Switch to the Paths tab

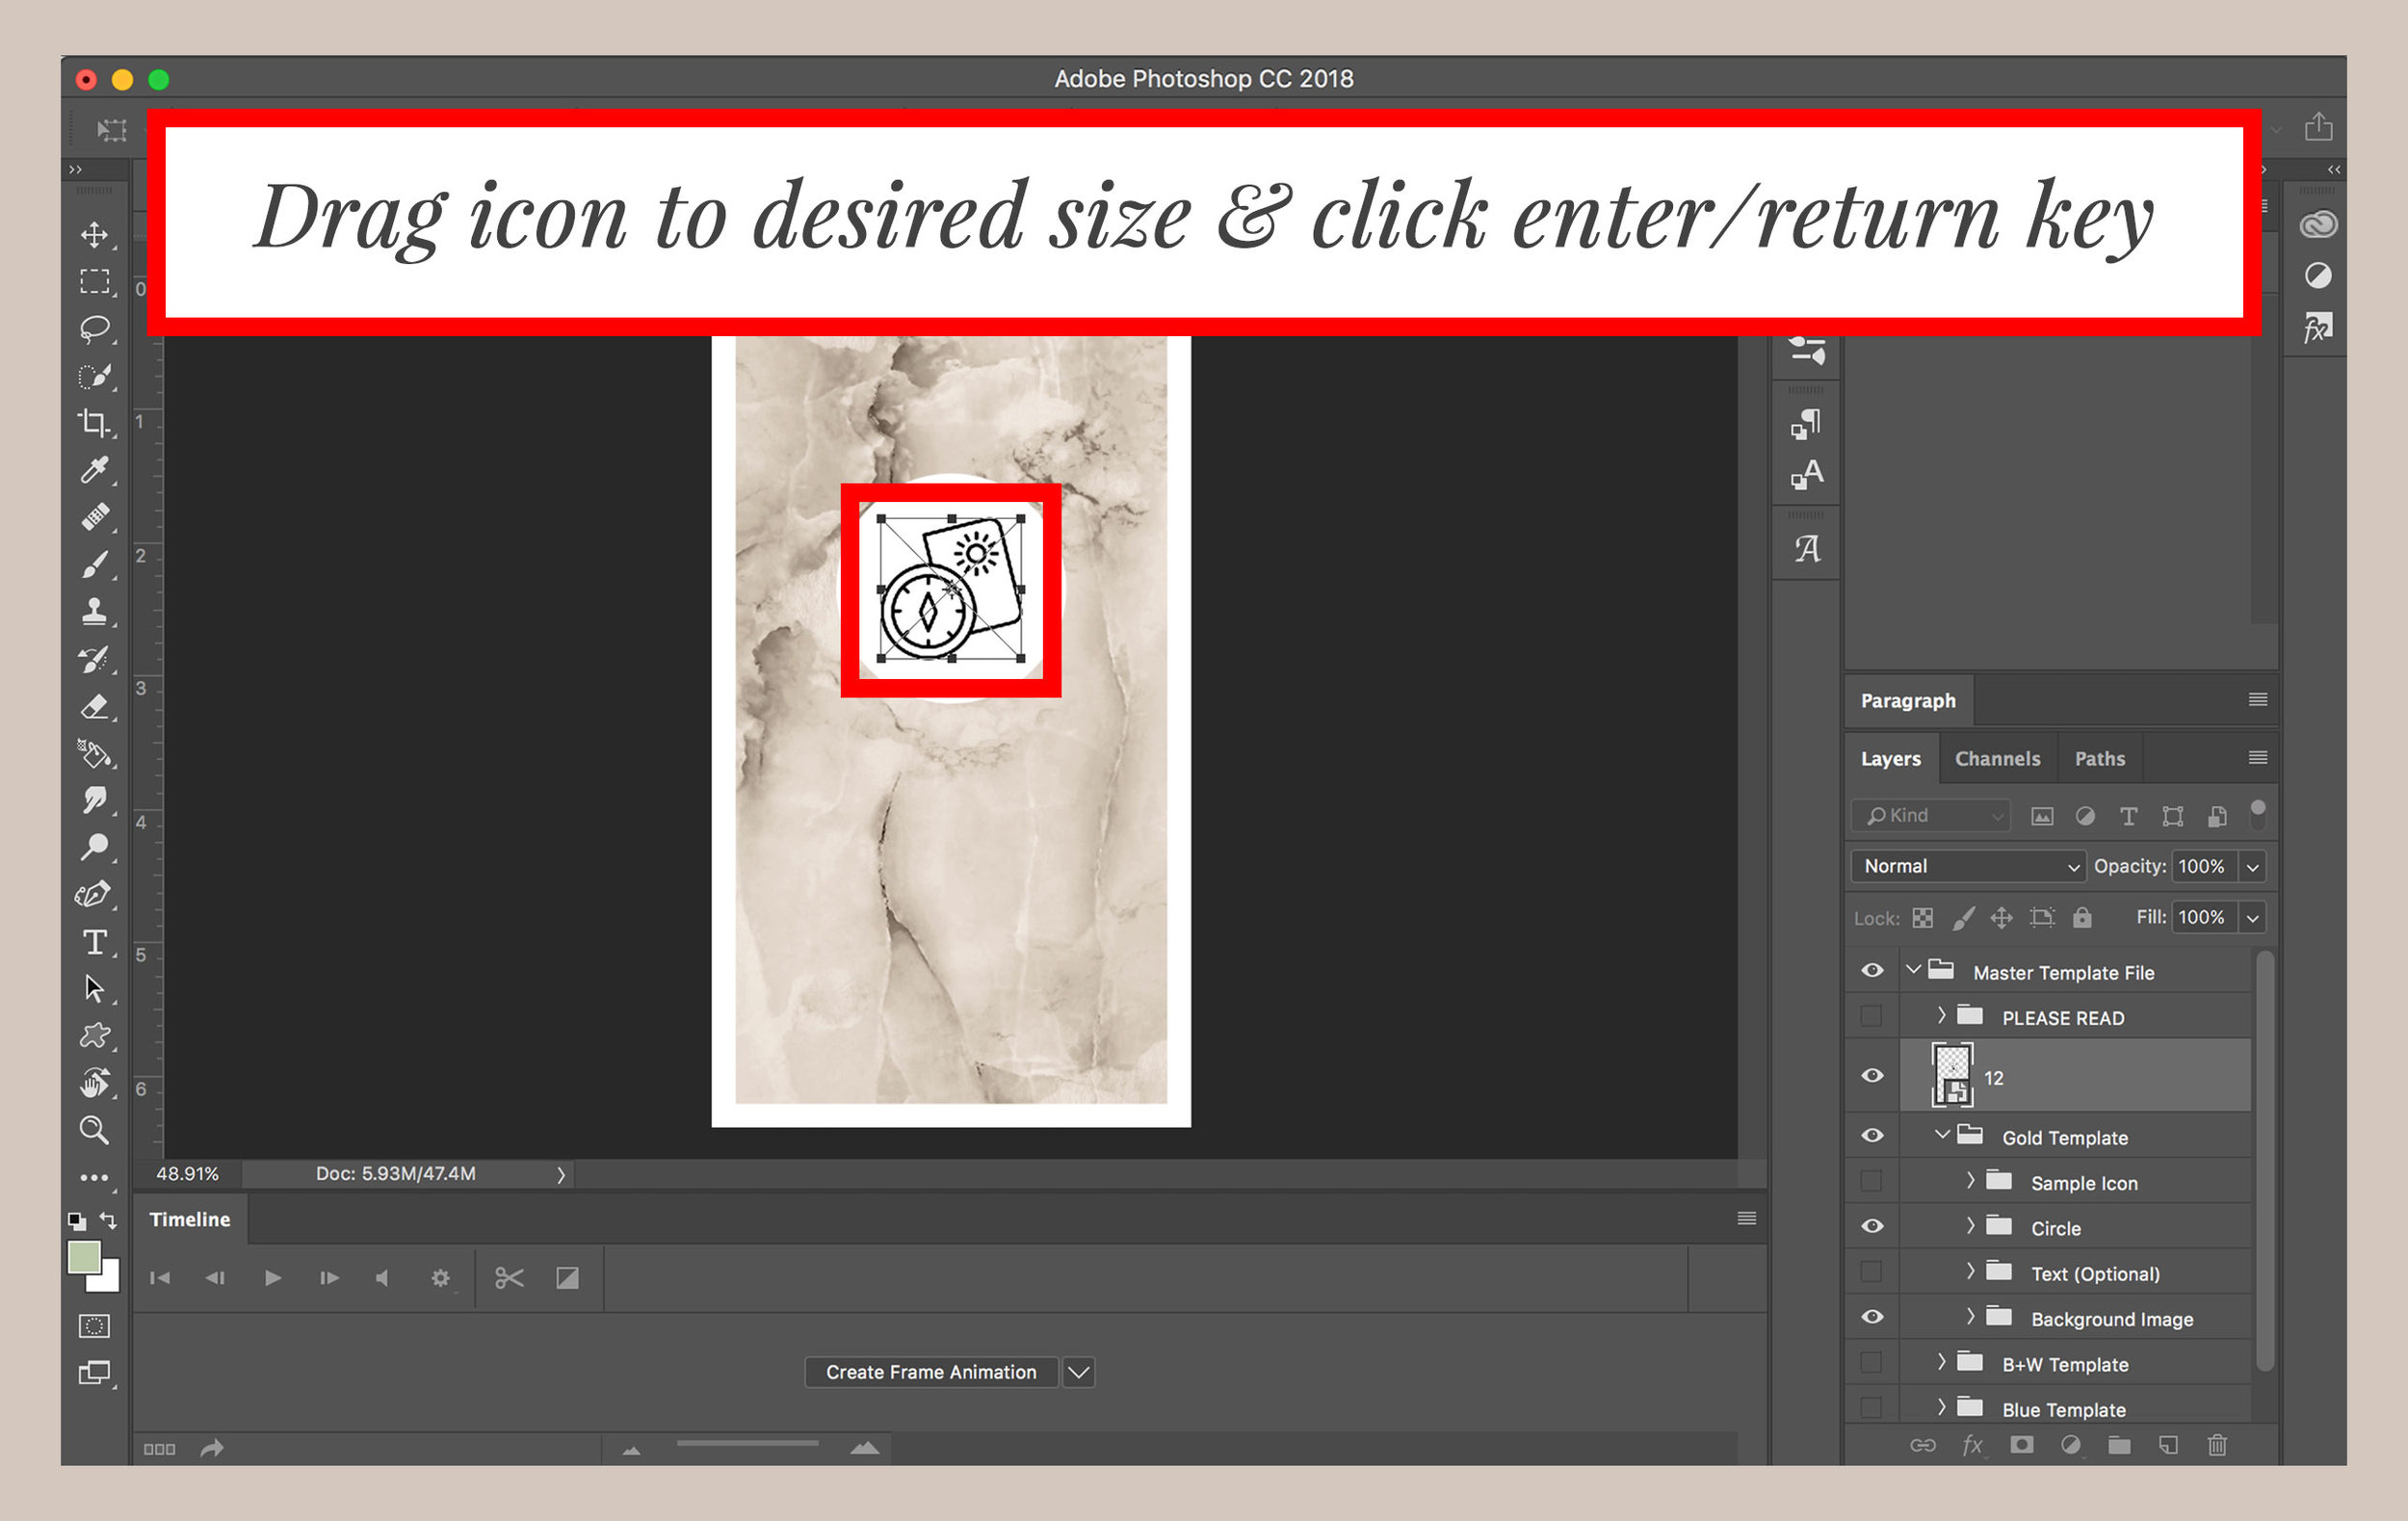point(2099,759)
